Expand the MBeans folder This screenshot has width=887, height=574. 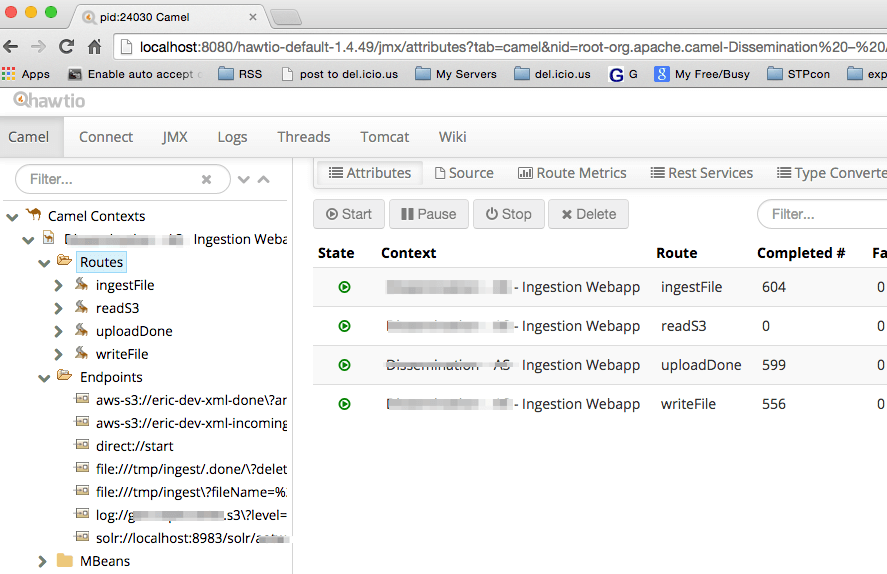click(42, 562)
